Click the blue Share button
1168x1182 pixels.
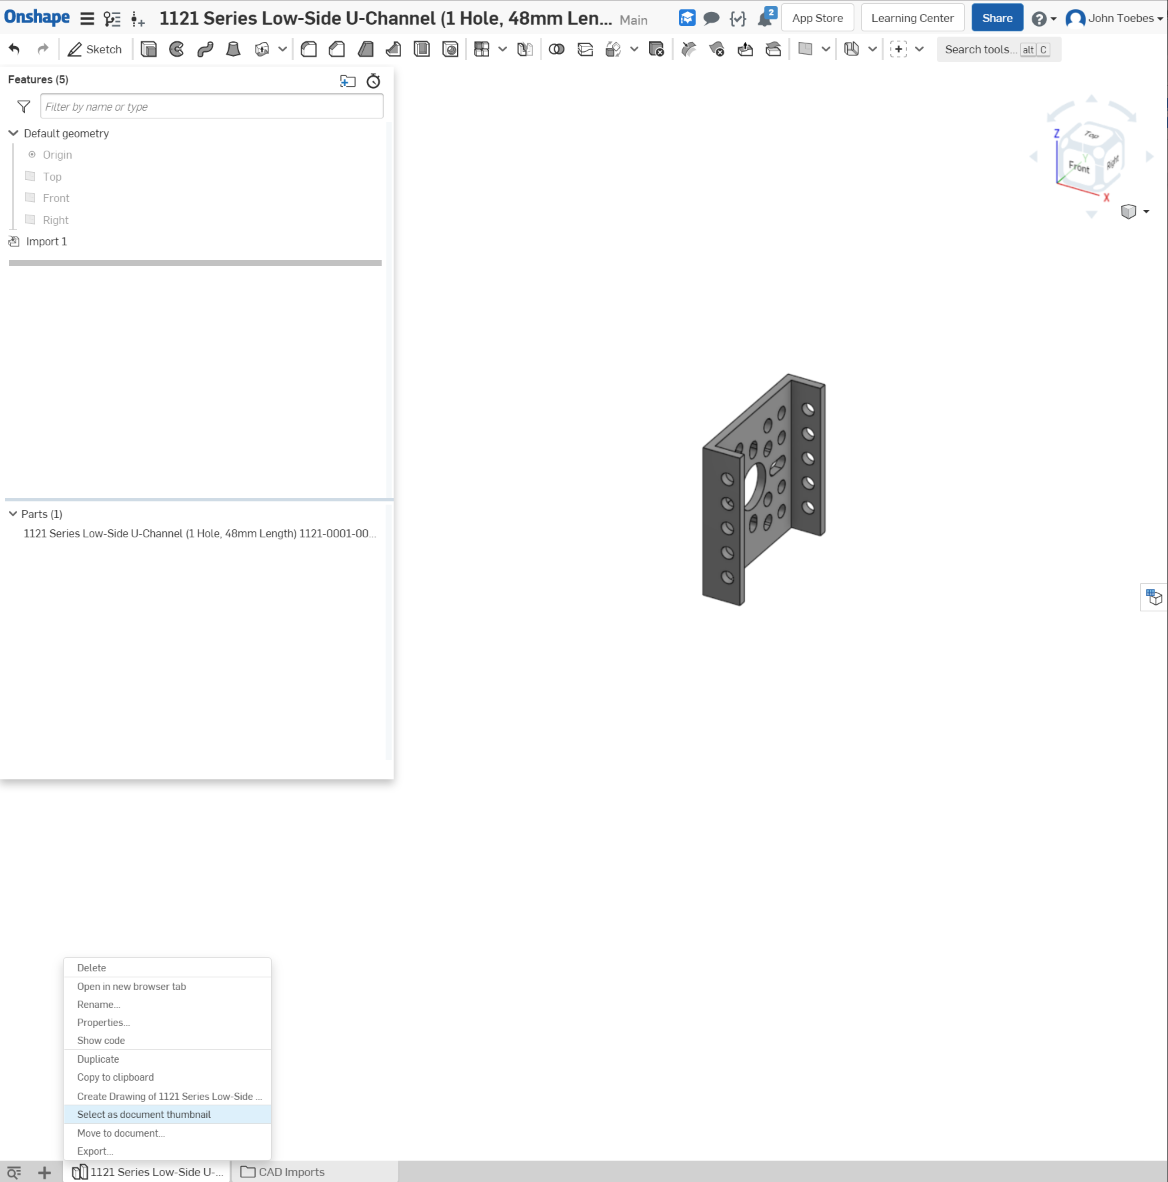[x=997, y=18]
